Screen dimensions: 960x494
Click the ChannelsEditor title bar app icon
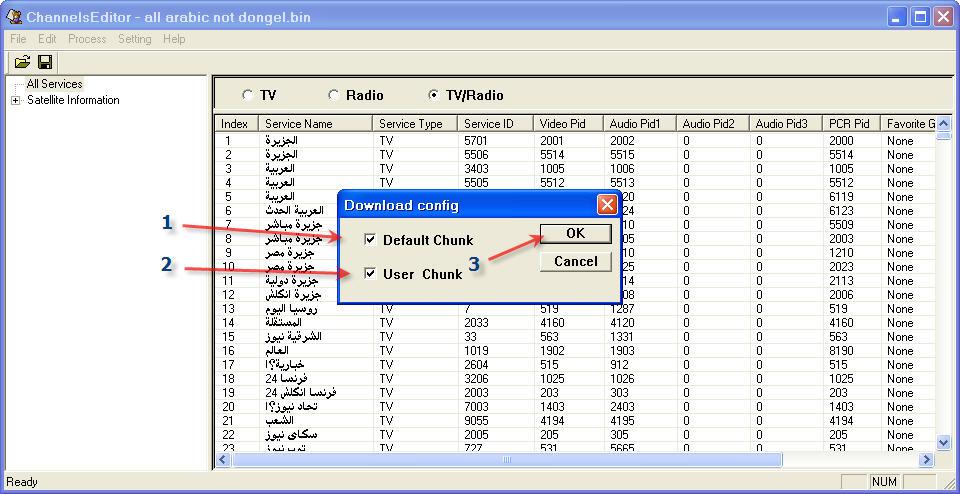pos(13,17)
